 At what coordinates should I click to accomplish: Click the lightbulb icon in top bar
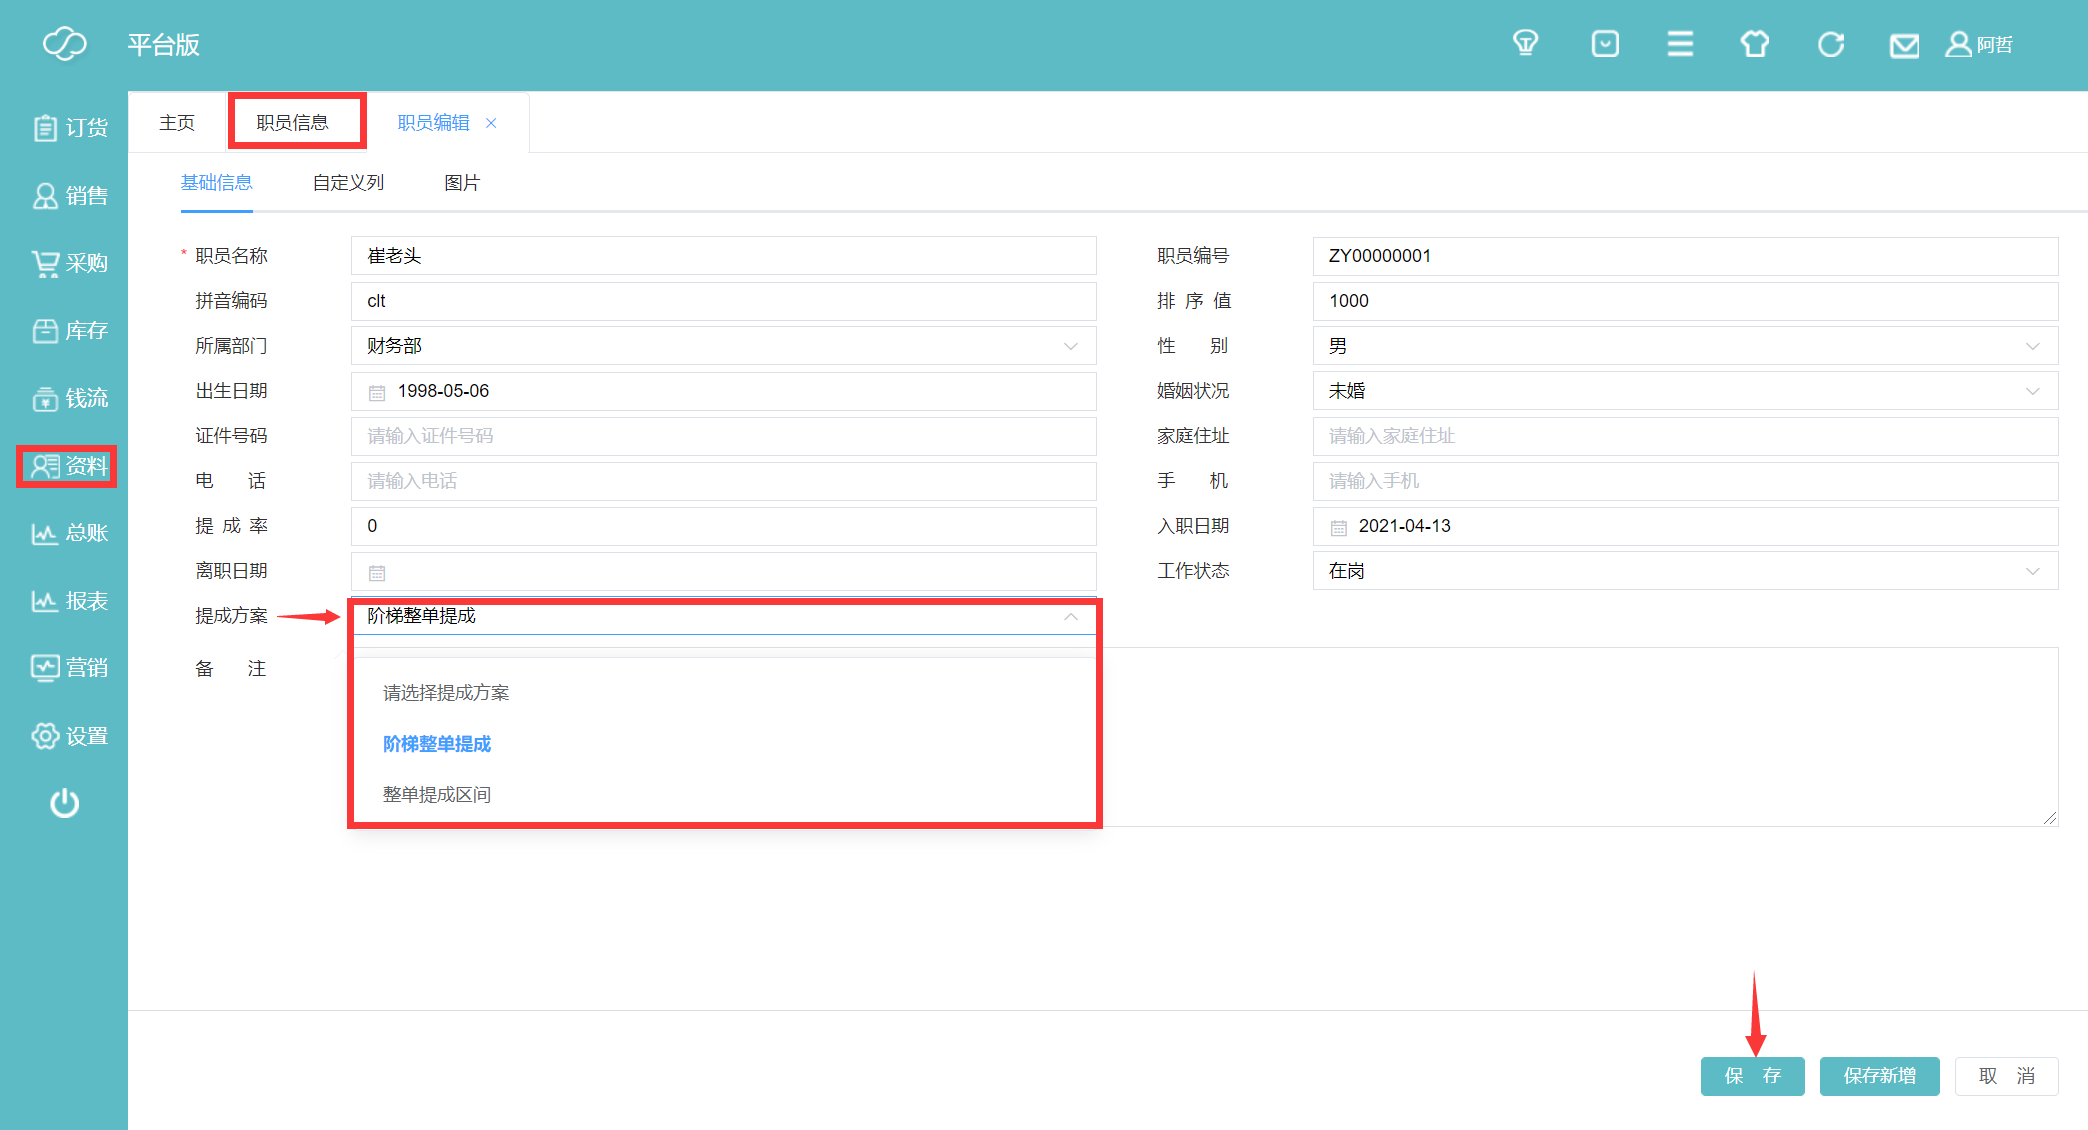(x=1525, y=44)
